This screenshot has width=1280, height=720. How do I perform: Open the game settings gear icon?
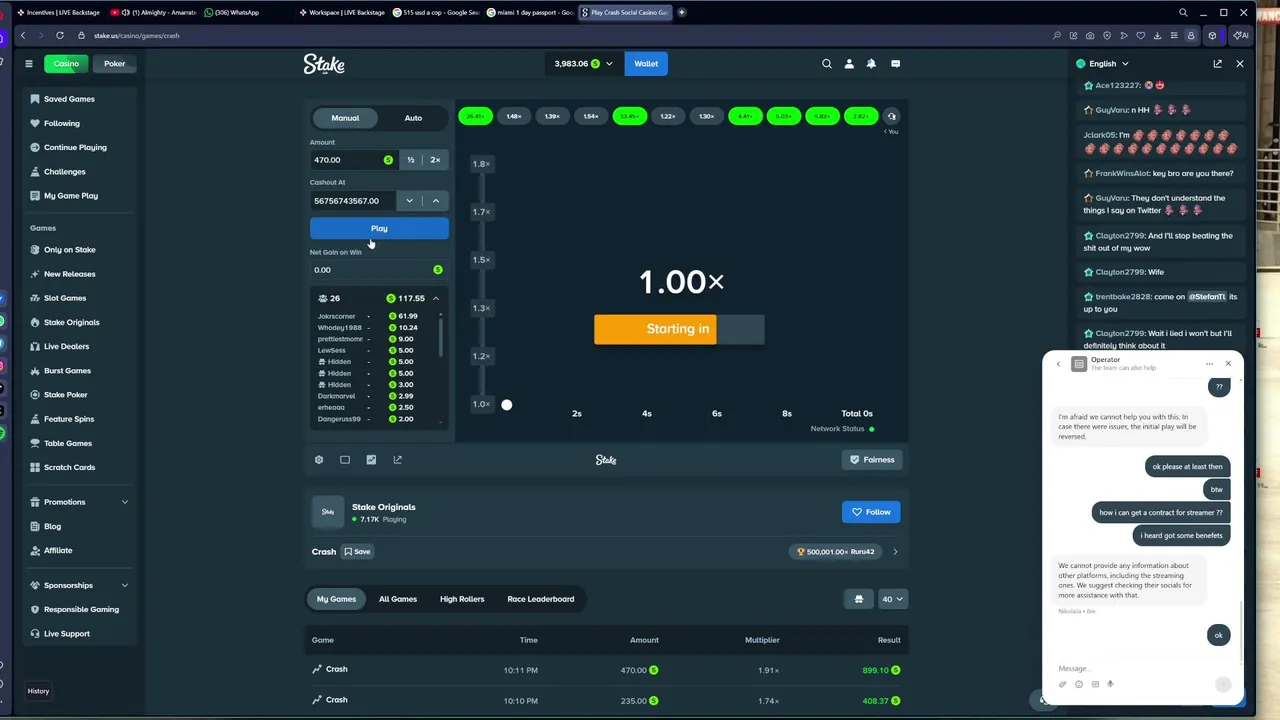[319, 460]
